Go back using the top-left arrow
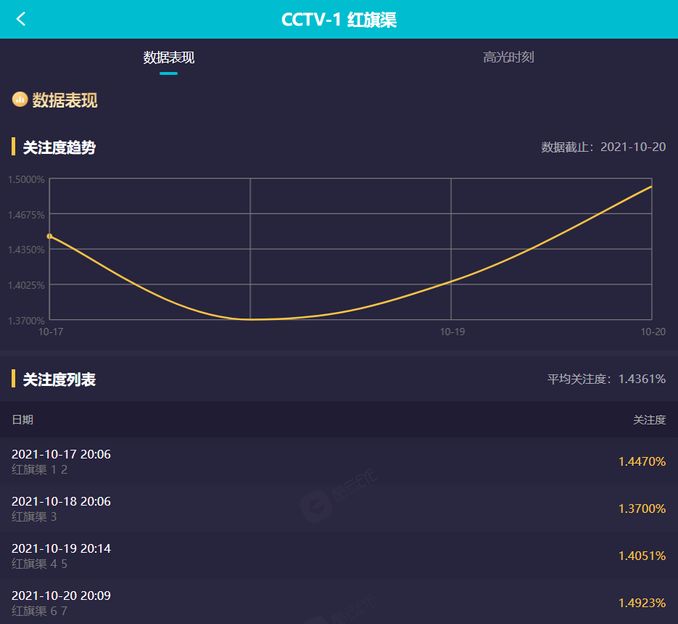The width and height of the screenshot is (678, 624). (21, 19)
